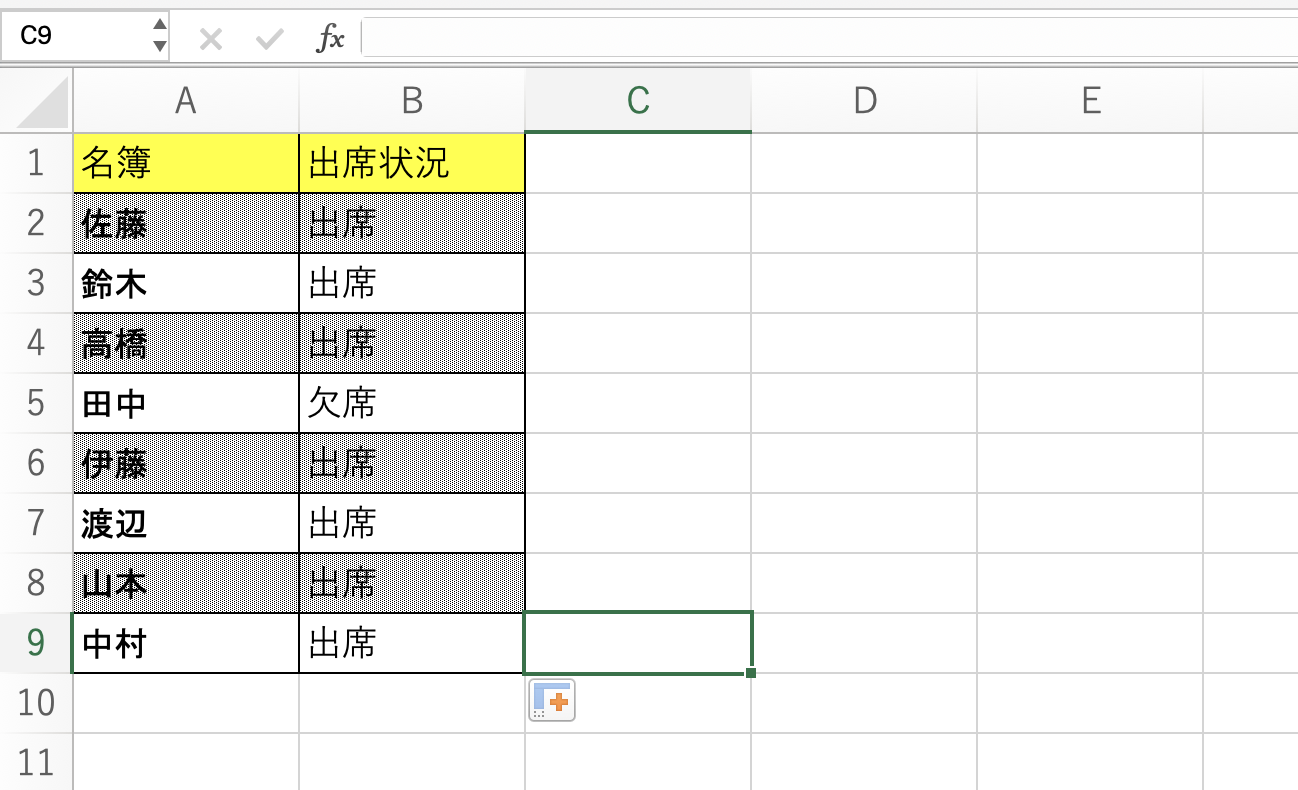This screenshot has width=1298, height=790.
Task: Select the cell containing 中村
Action: click(185, 643)
